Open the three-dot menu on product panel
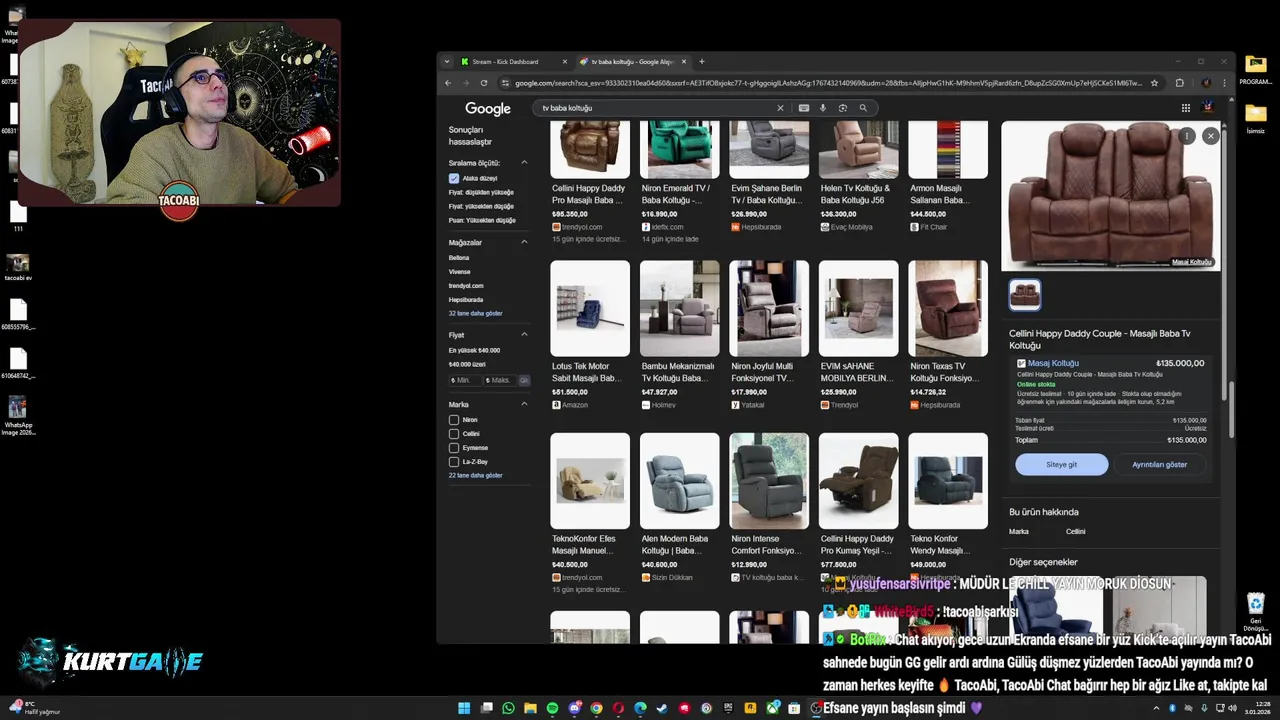 [x=1187, y=135]
